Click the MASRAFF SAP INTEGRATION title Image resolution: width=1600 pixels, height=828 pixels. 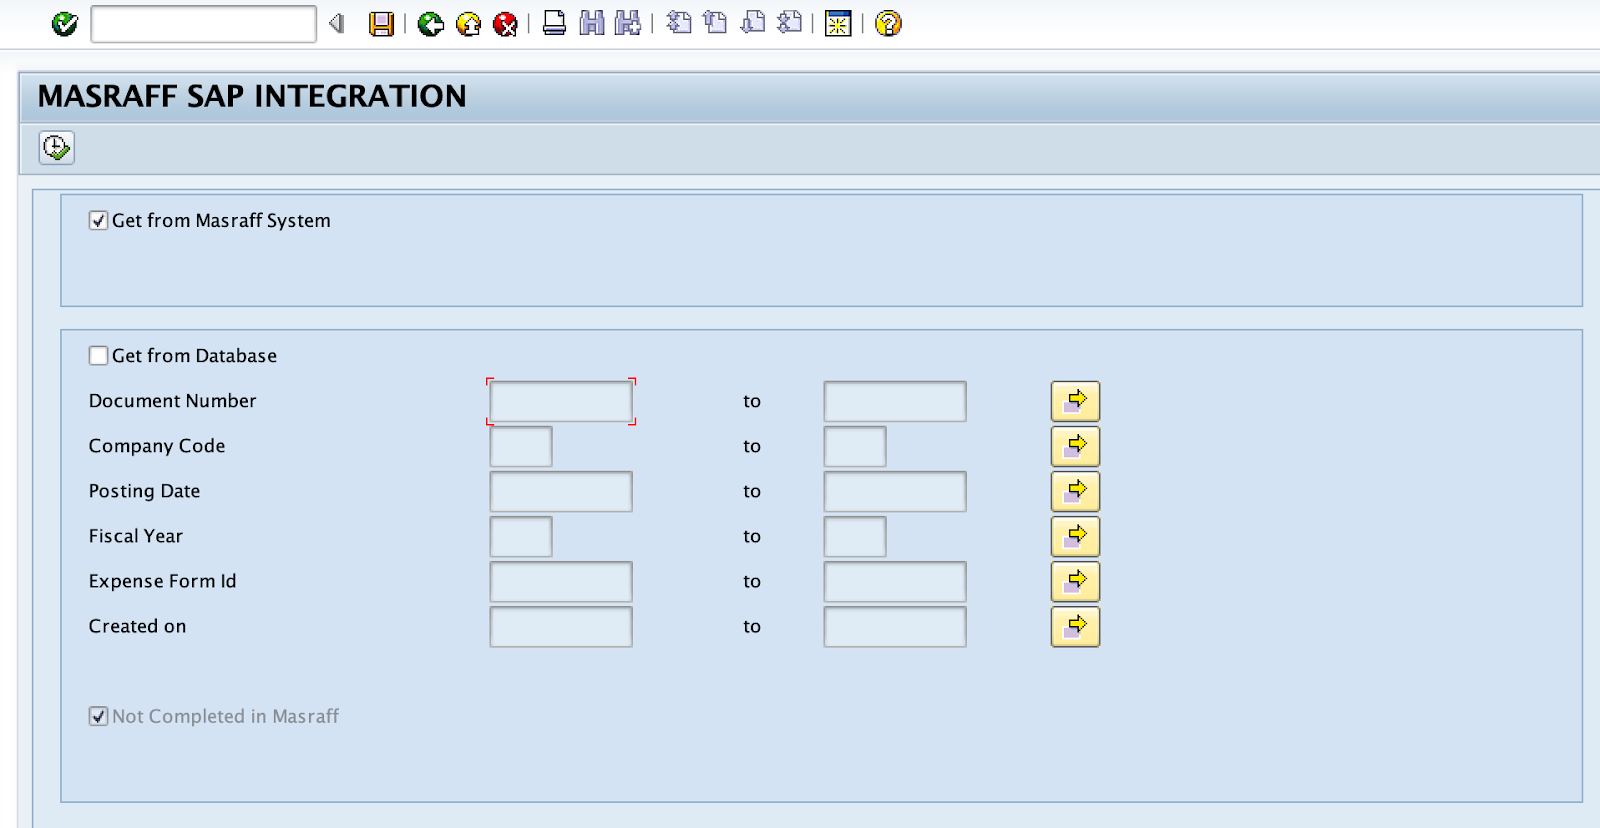tap(252, 97)
